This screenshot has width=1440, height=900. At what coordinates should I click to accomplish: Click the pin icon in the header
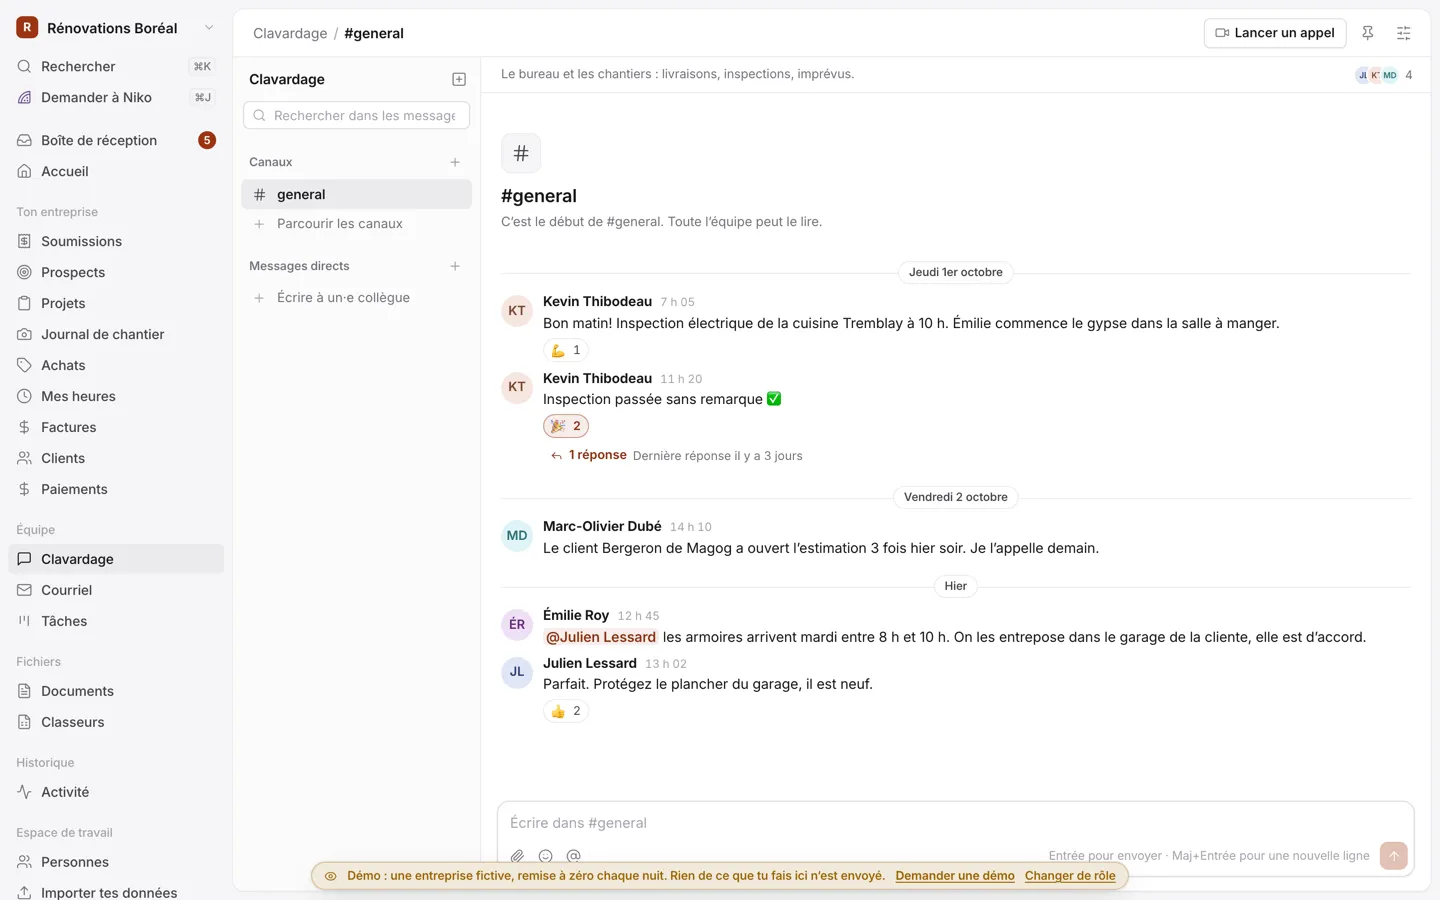(x=1368, y=33)
